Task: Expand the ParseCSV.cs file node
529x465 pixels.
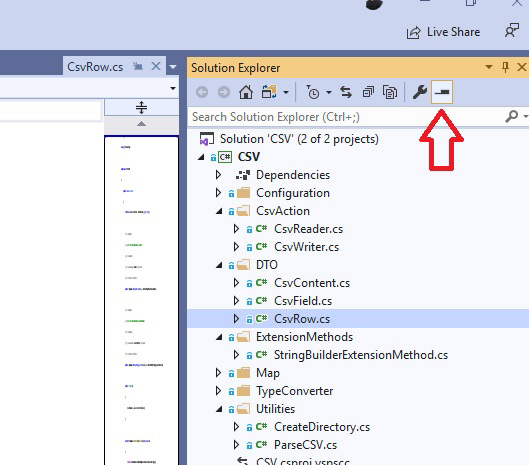Action: coord(236,445)
